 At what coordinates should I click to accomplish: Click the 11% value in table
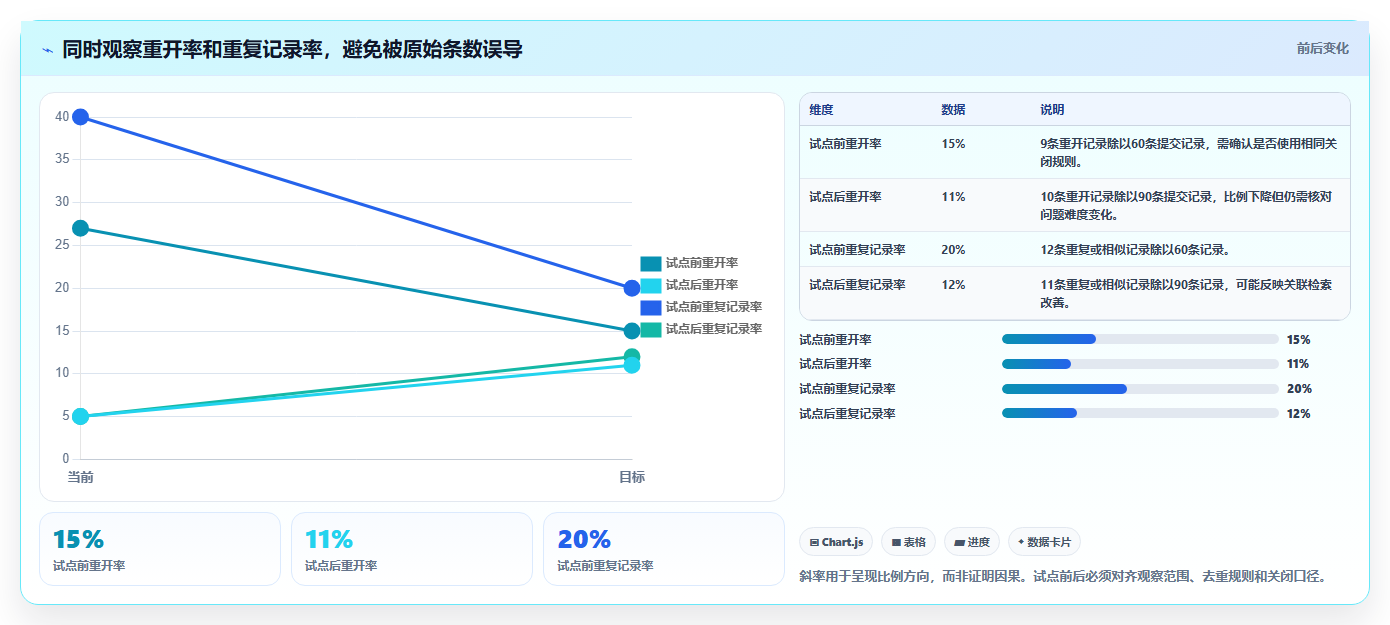click(x=953, y=197)
